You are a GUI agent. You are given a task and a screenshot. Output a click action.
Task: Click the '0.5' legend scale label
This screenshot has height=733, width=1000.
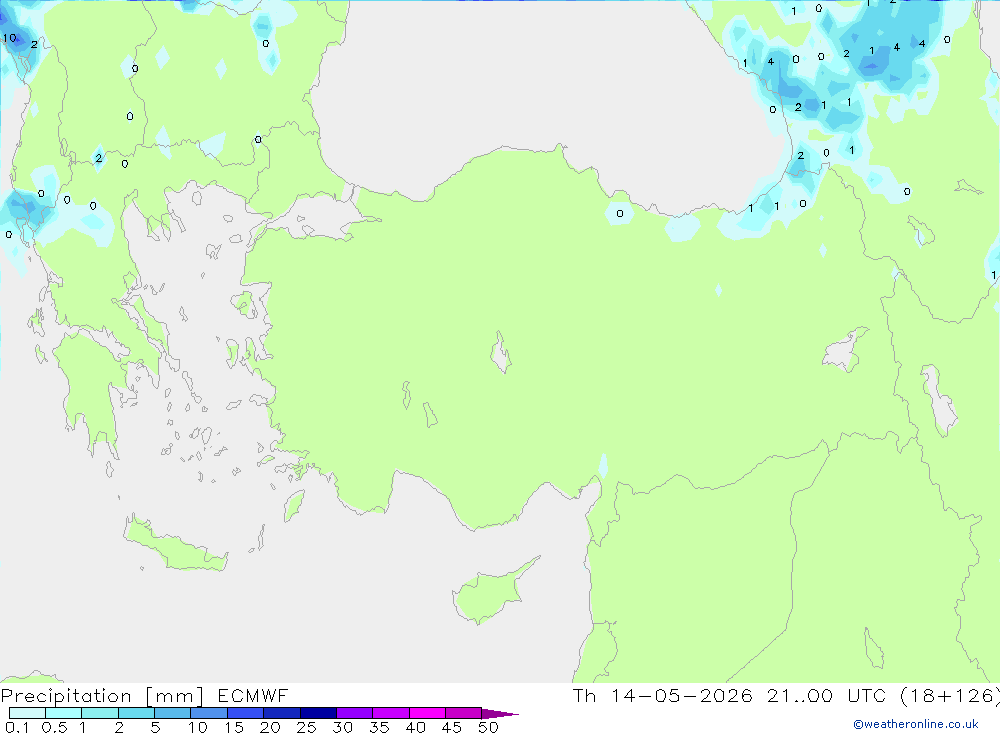pyautogui.click(x=54, y=727)
